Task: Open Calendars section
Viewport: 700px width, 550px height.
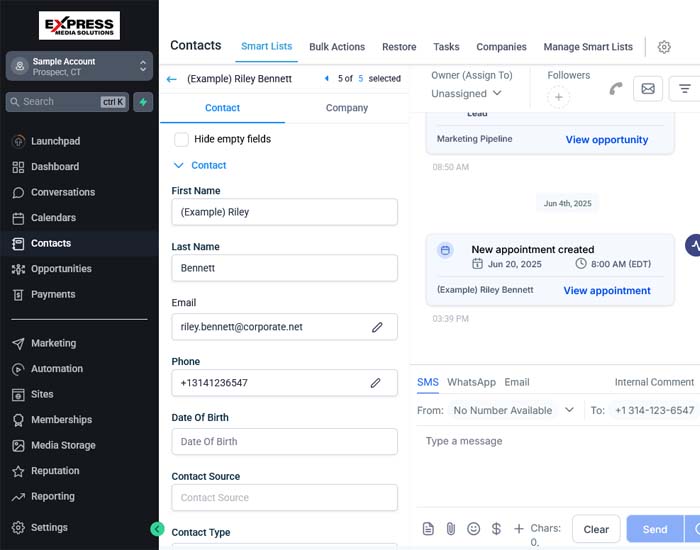Action: point(44,217)
